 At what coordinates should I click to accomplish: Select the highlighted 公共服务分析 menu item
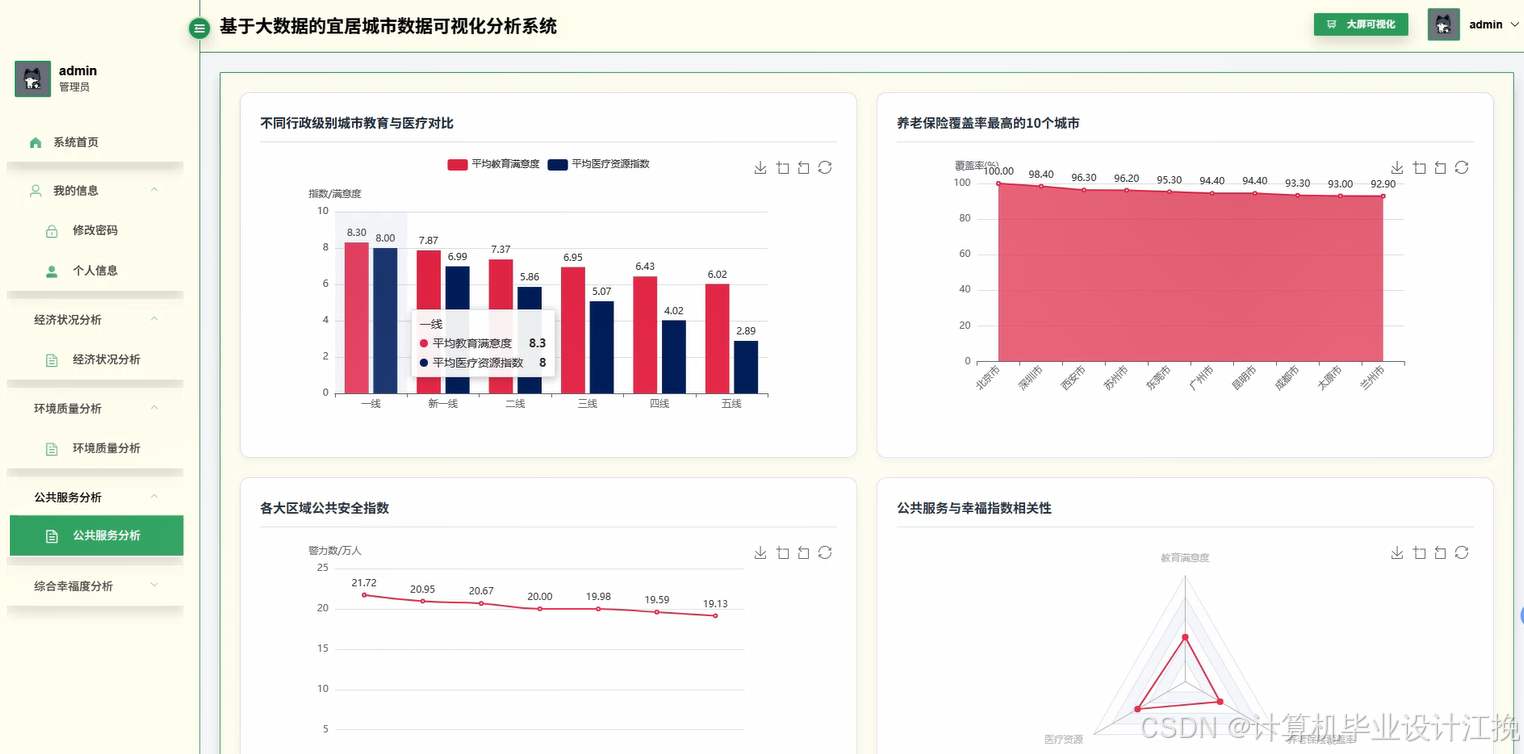point(96,535)
